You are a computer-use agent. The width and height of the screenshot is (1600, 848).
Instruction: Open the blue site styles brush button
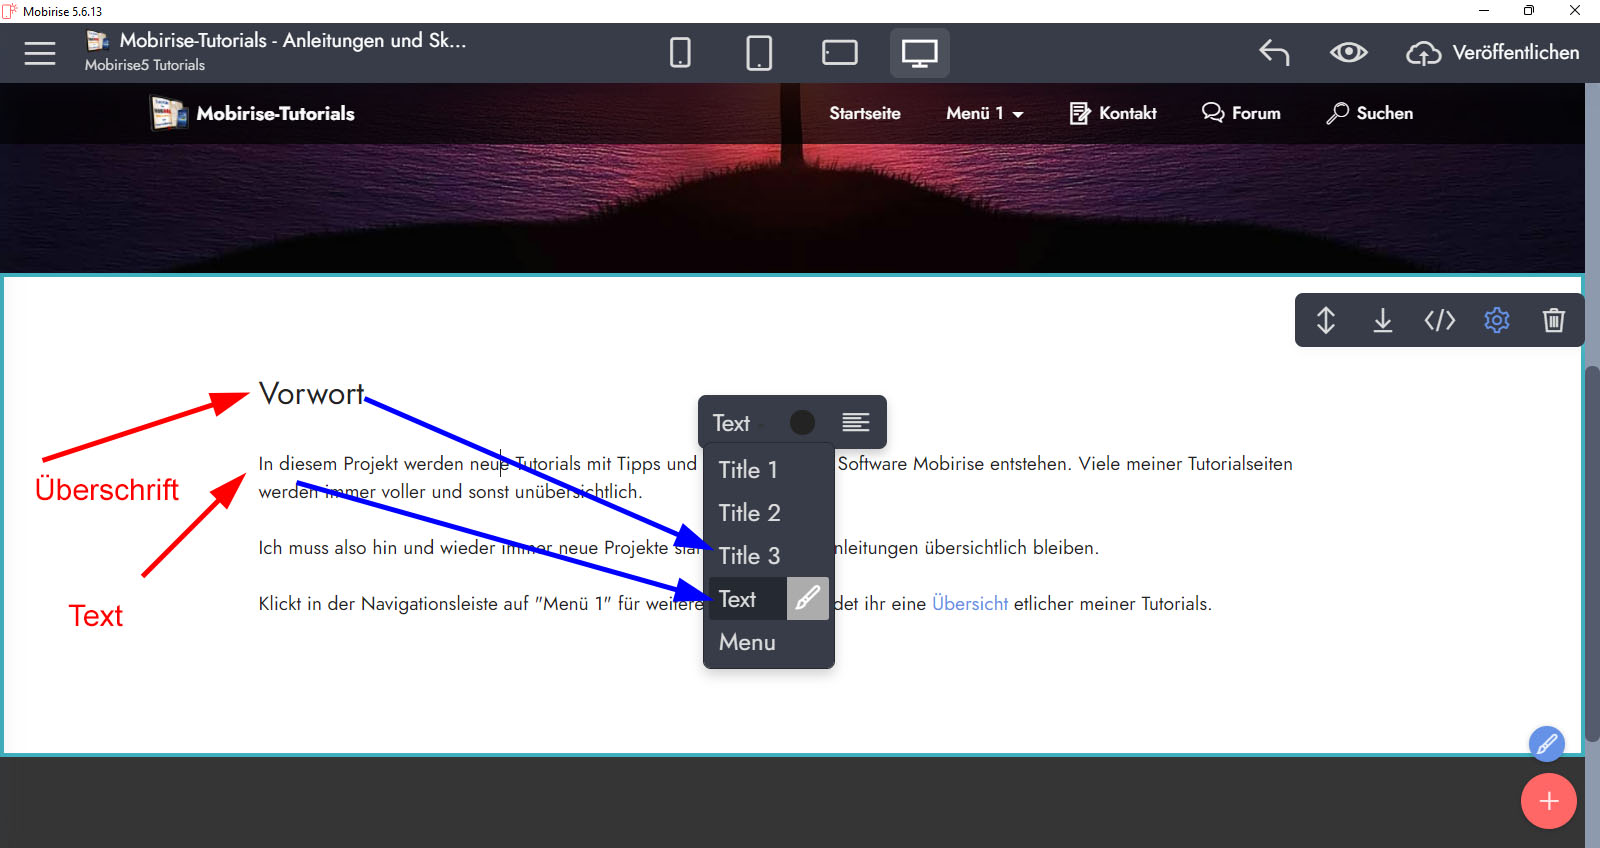click(1547, 744)
